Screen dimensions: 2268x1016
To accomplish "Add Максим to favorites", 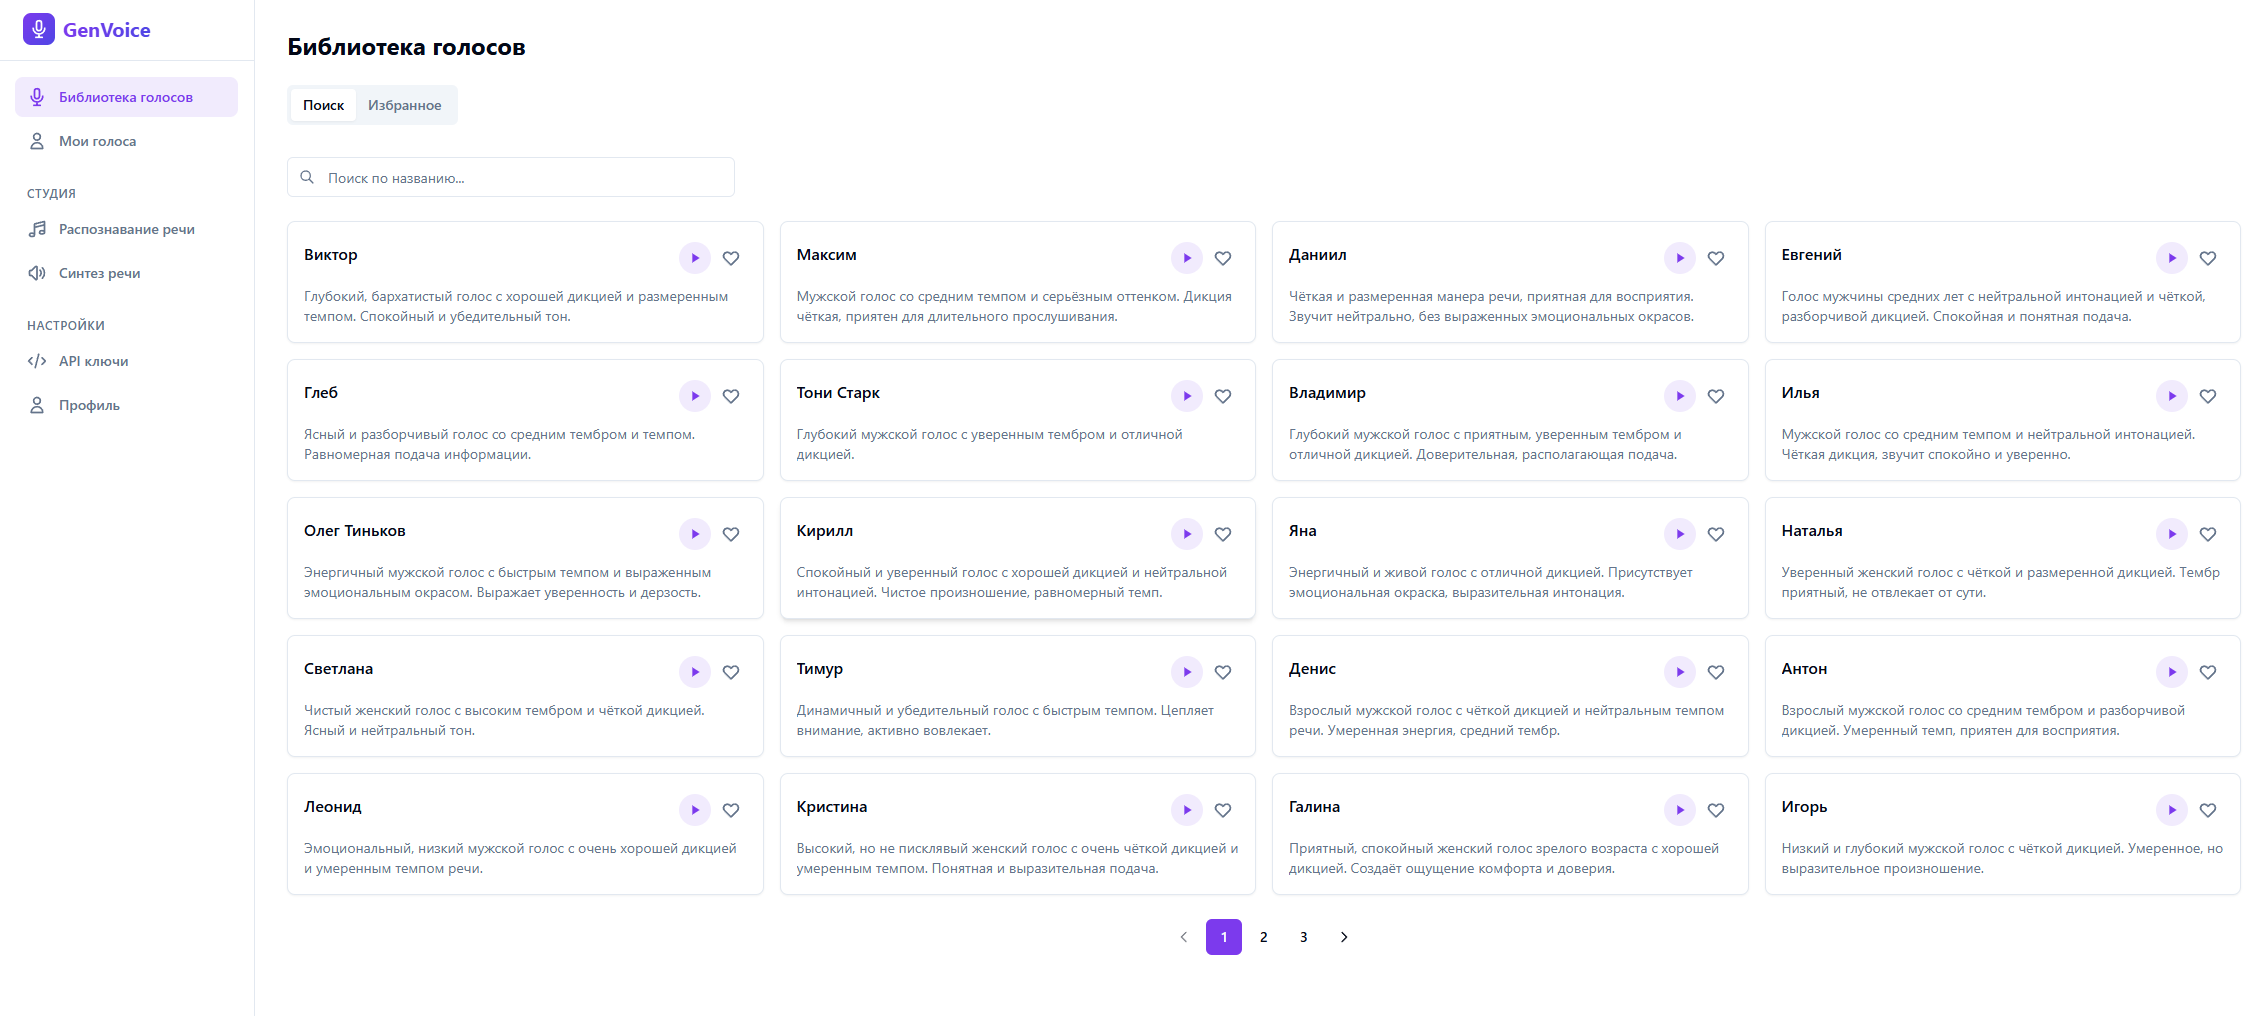I will tap(1223, 257).
